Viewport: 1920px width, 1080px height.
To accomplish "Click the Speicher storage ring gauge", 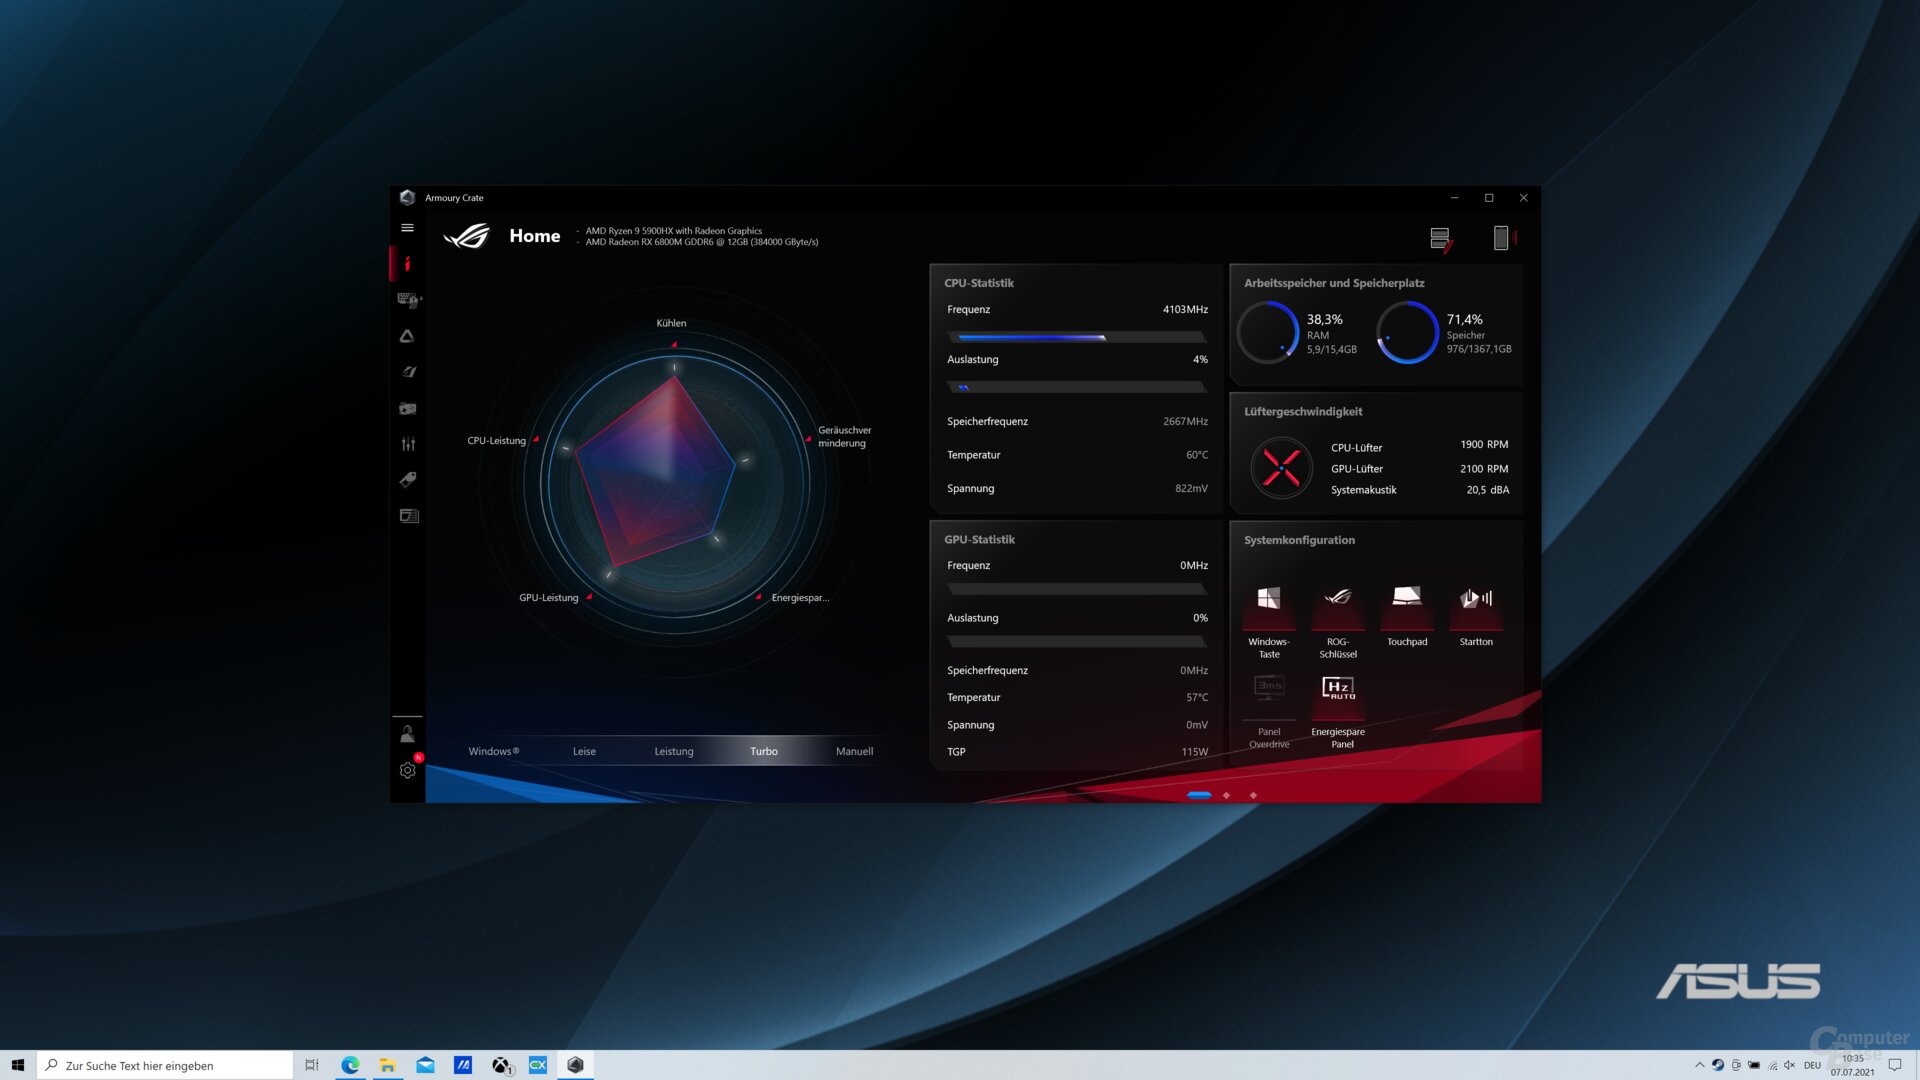I will pos(1407,333).
